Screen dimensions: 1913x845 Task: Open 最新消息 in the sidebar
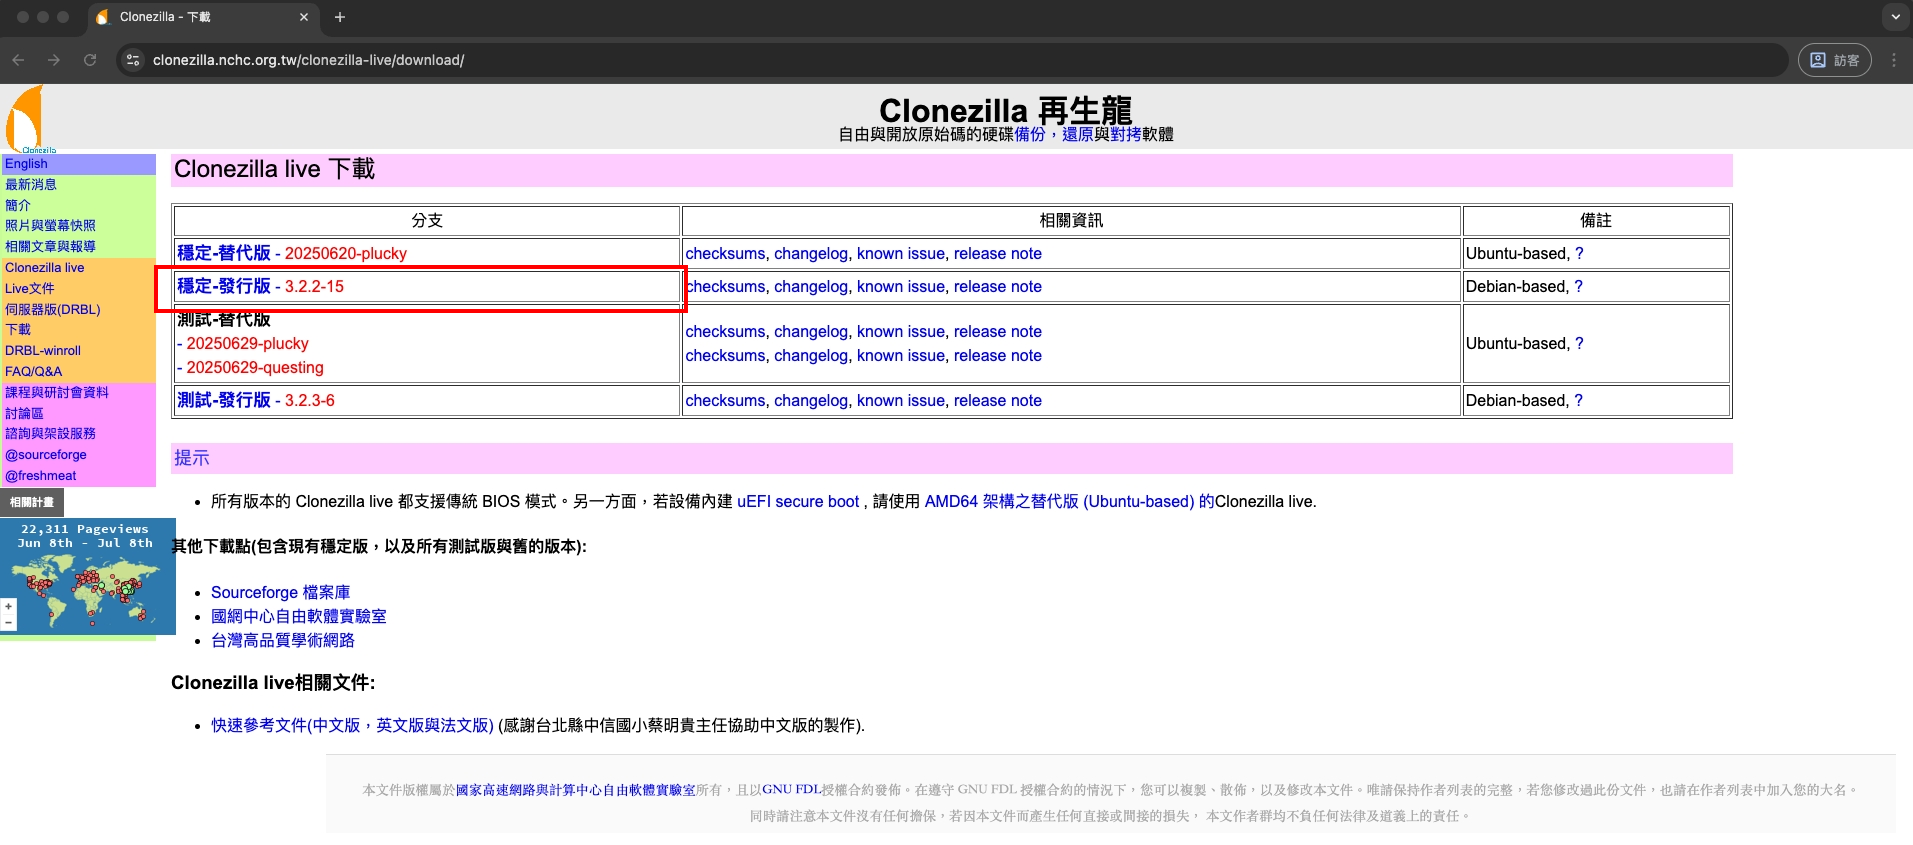point(31,185)
